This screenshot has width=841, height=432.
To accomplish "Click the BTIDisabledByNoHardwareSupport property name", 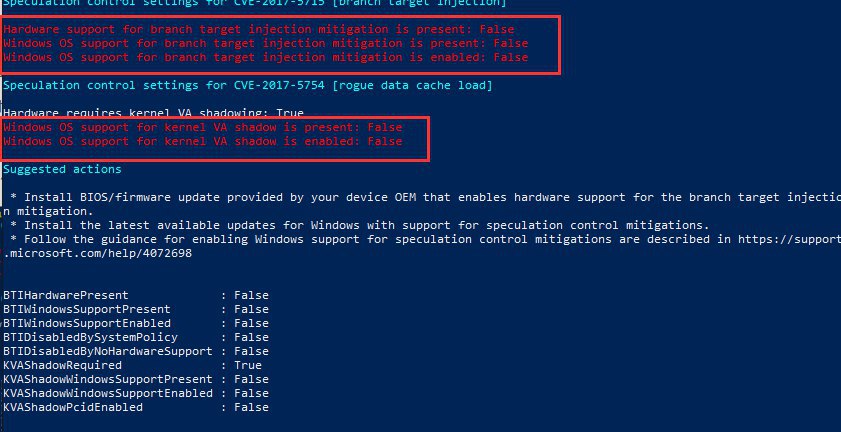I will tap(107, 351).
